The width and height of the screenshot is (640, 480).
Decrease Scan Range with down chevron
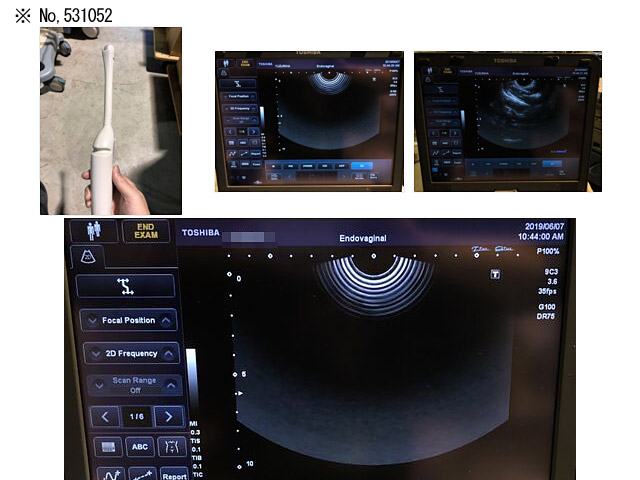click(99, 385)
